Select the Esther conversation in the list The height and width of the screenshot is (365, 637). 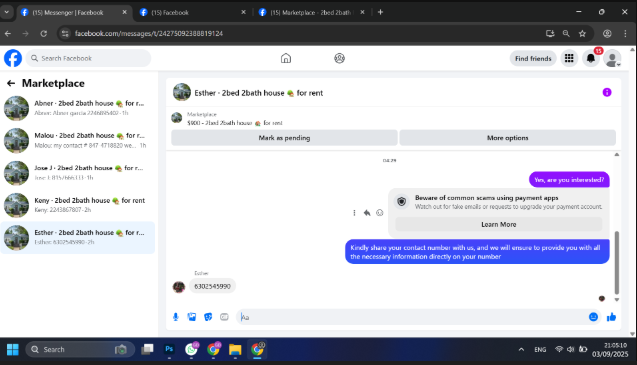[x=78, y=237]
